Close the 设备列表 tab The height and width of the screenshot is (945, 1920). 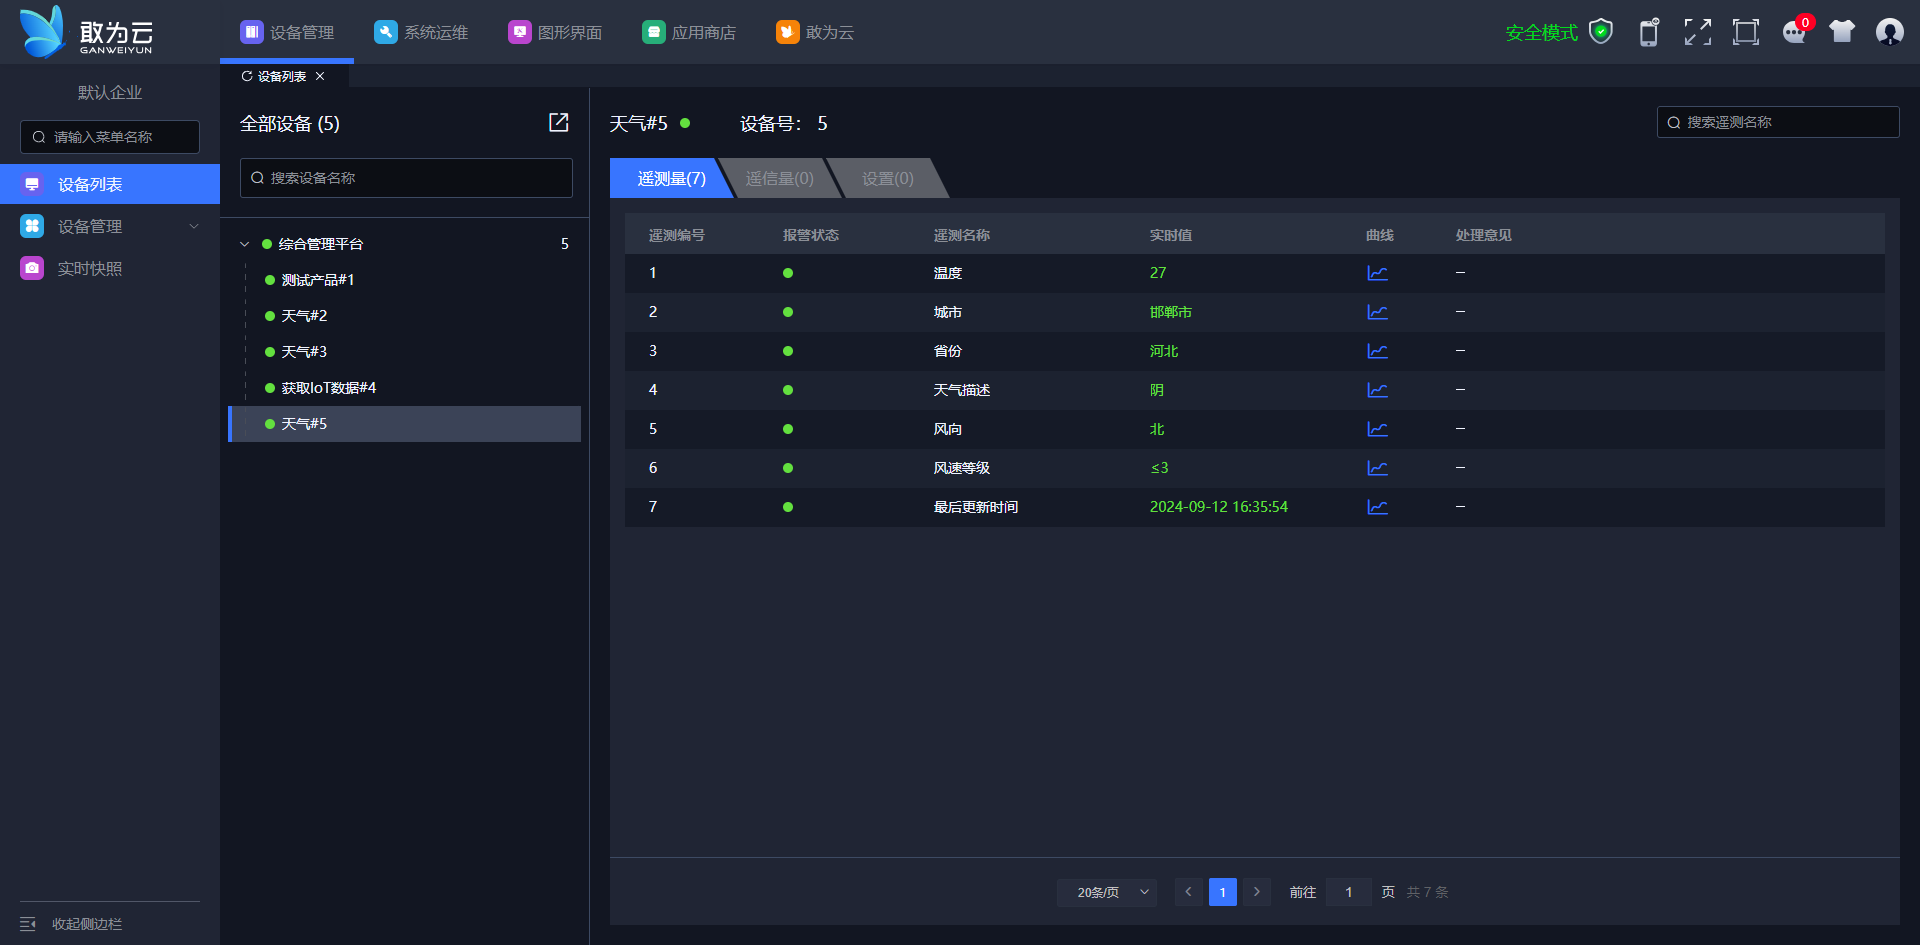click(320, 76)
